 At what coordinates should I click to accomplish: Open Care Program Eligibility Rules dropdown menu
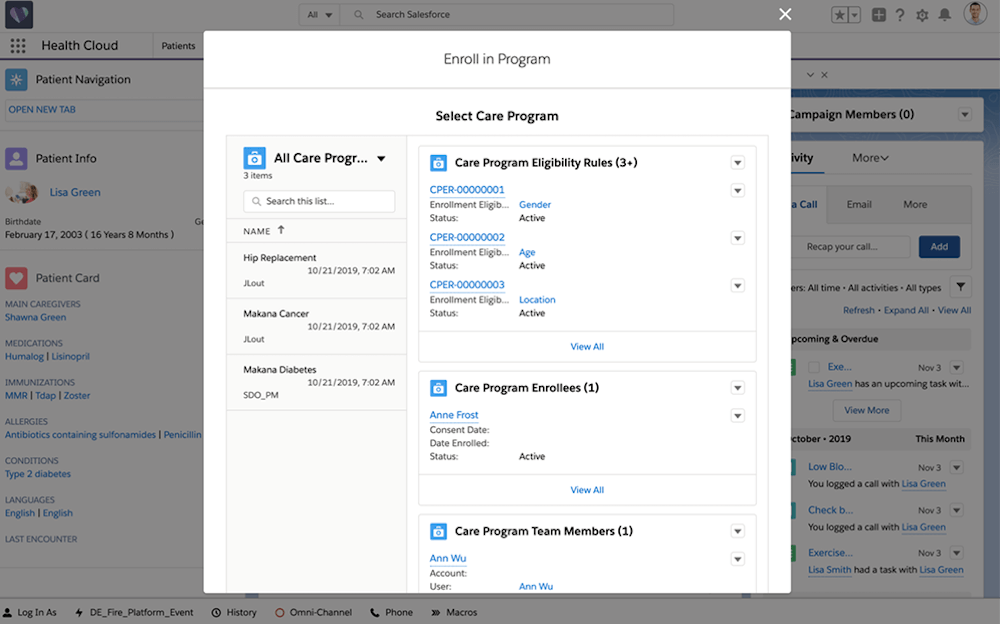pyautogui.click(x=737, y=163)
